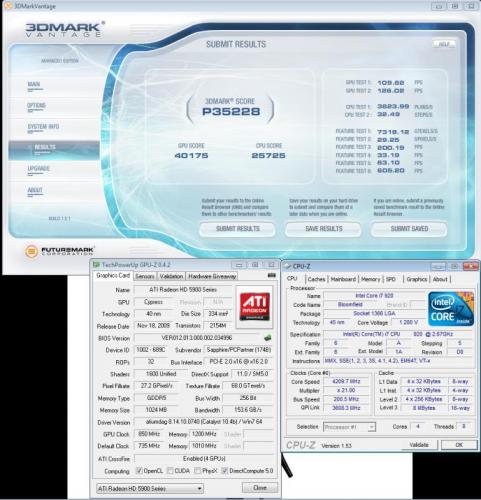Click the Intel Core i7 920 name field
481x500 pixels.
pyautogui.click(x=375, y=296)
